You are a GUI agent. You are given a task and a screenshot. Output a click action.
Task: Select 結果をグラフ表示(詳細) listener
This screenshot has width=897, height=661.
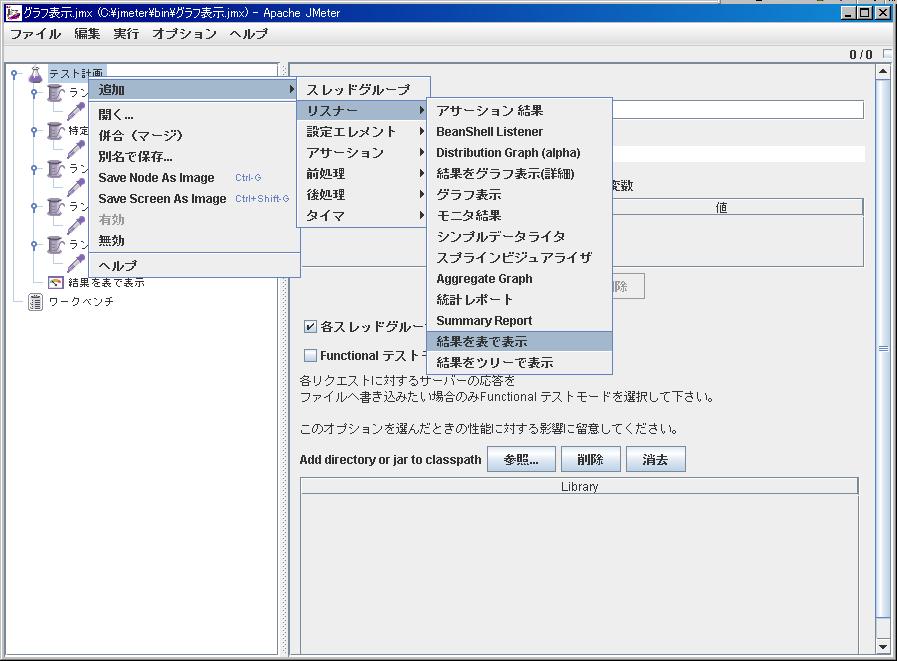519,173
